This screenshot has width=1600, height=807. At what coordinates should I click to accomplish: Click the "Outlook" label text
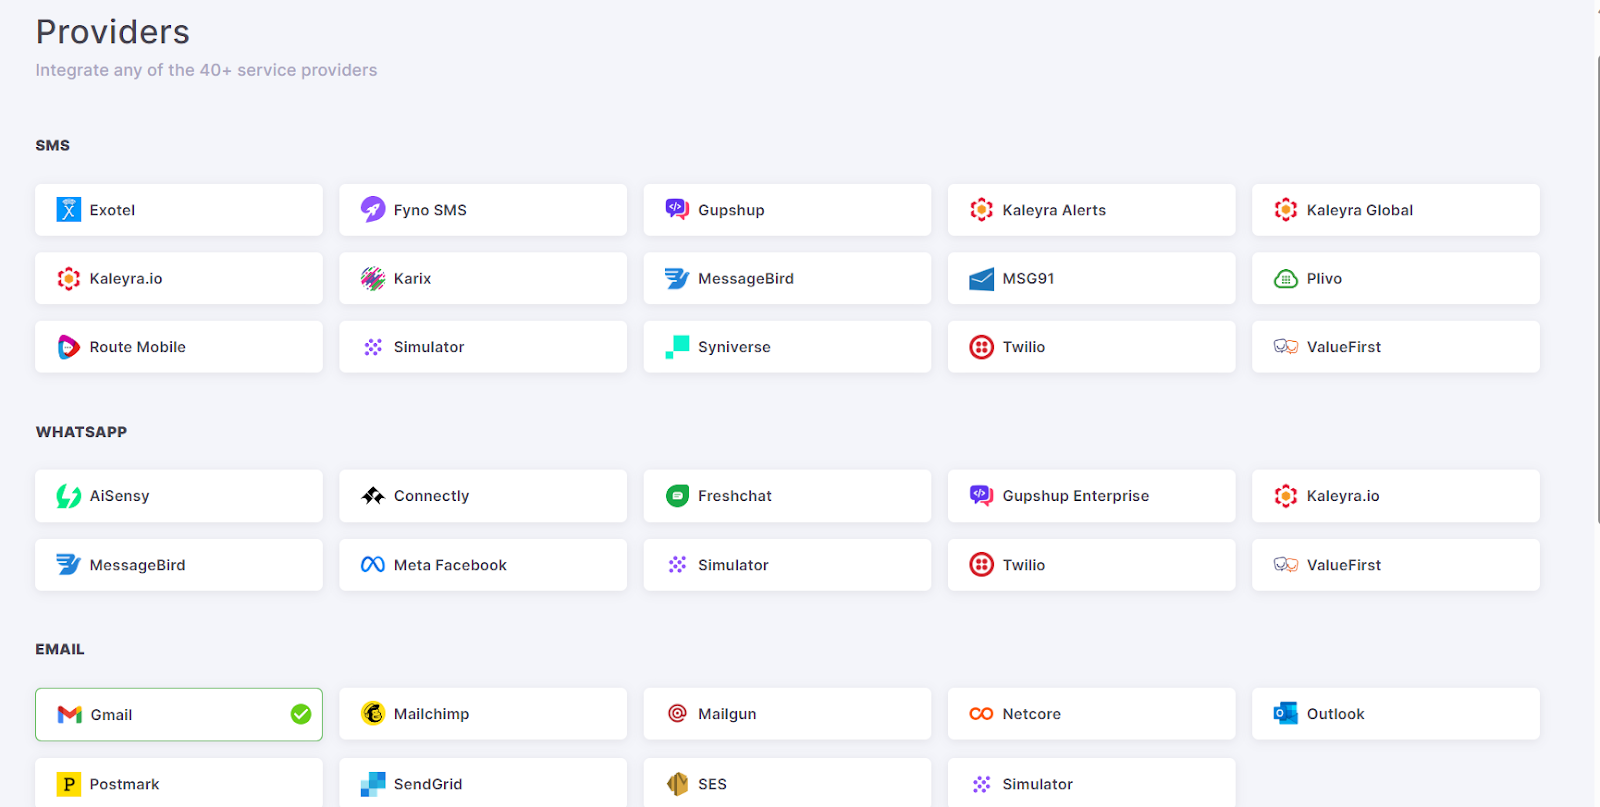[x=1335, y=714]
